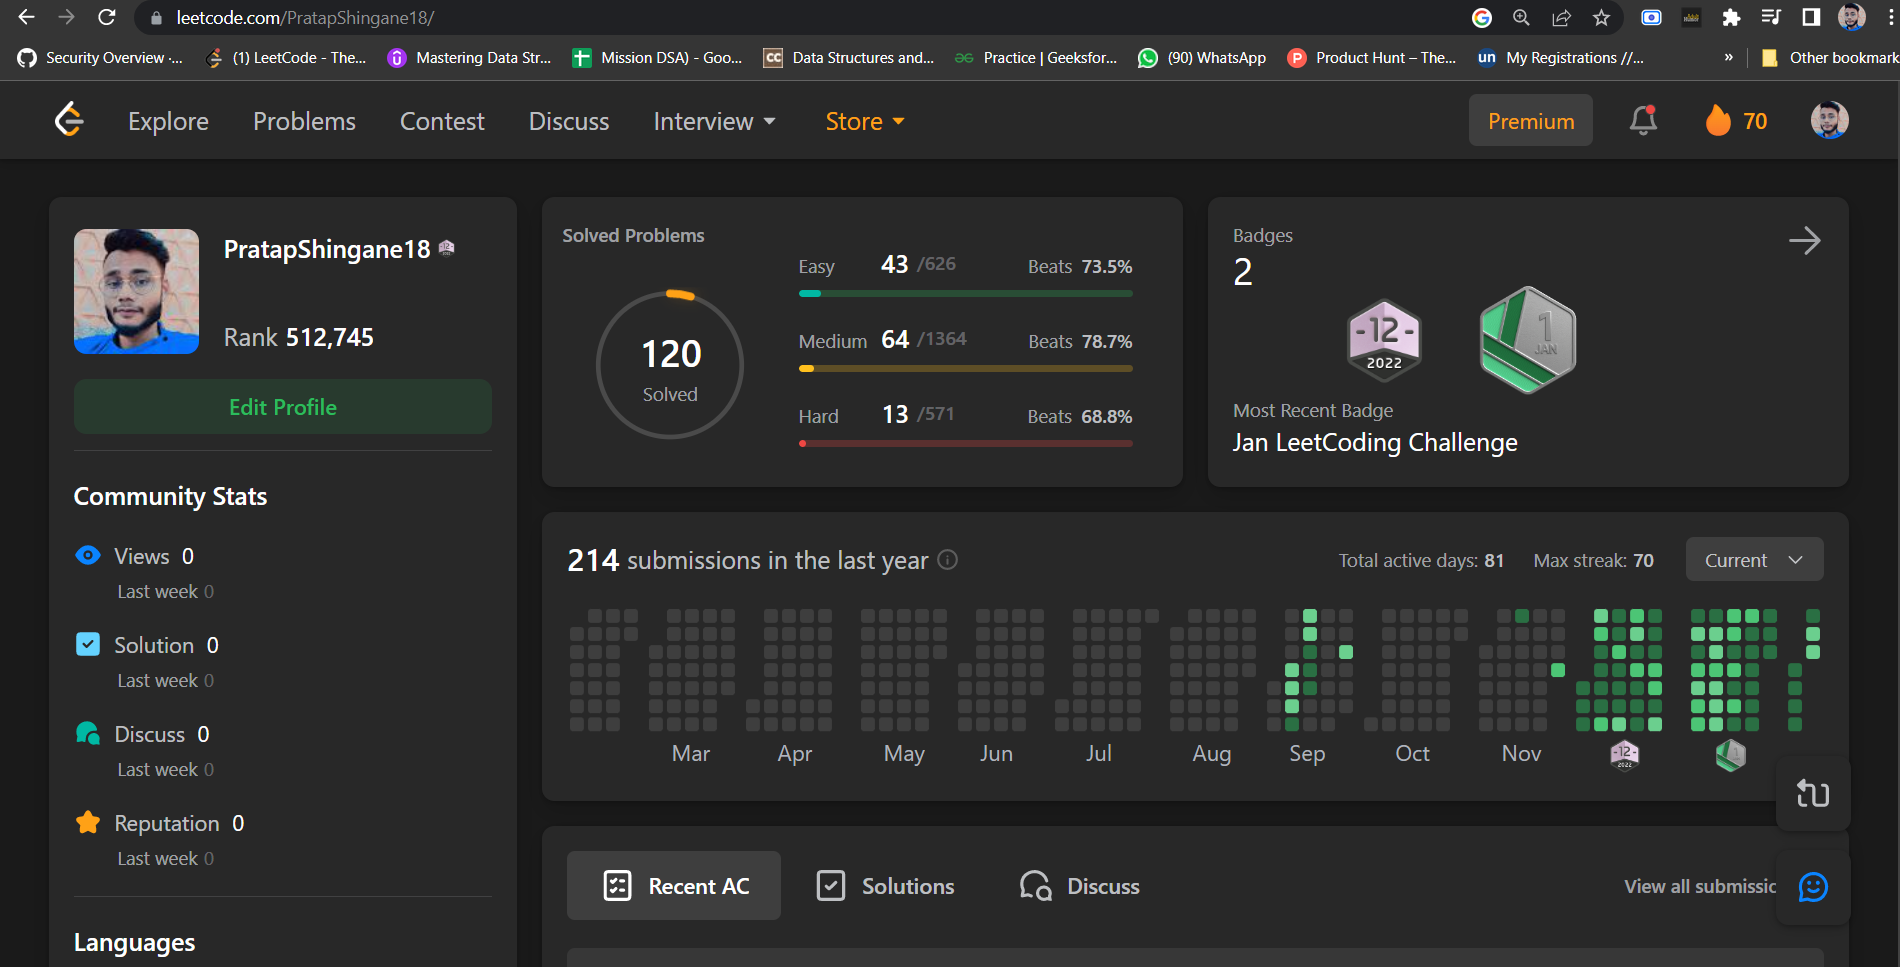Click the Premium button

point(1530,121)
